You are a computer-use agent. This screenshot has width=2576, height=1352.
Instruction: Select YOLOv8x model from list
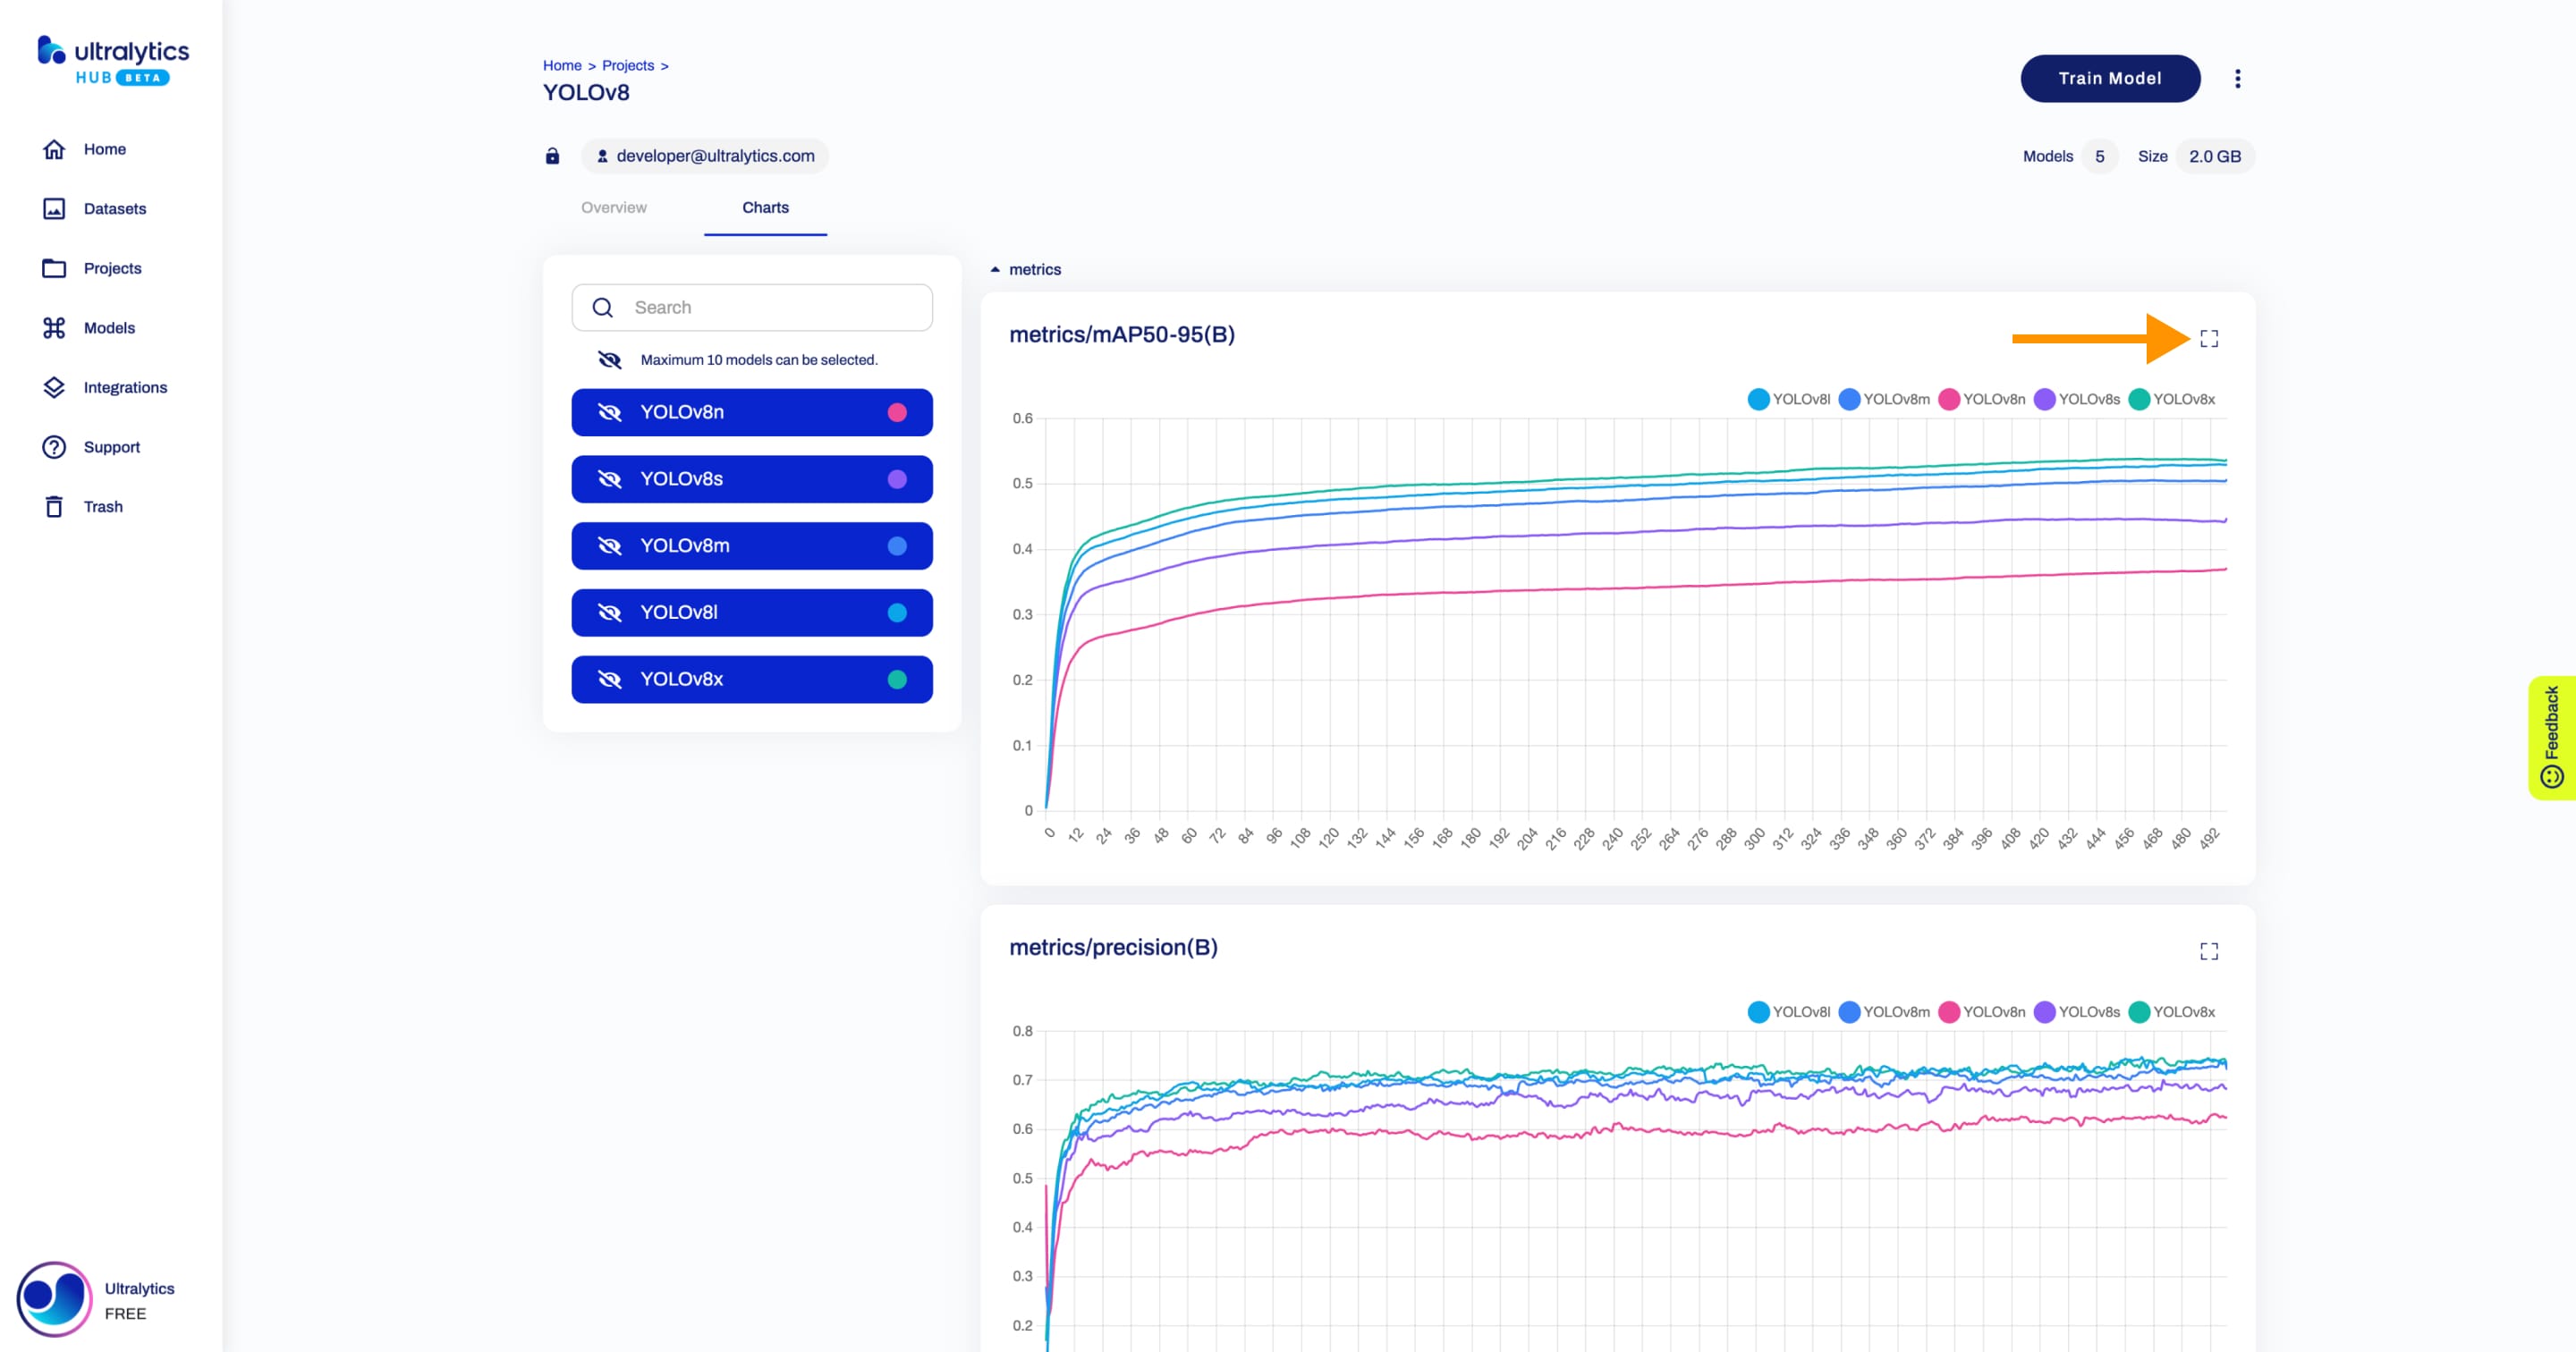[x=751, y=678]
